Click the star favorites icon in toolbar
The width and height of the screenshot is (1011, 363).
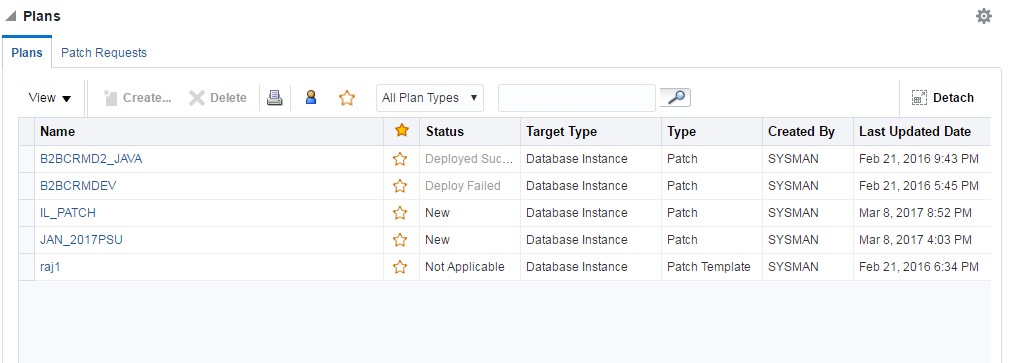[x=347, y=98]
